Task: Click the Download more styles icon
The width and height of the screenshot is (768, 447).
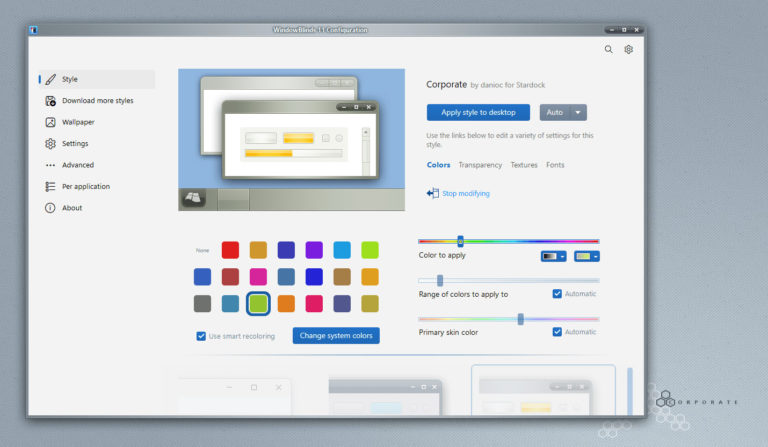Action: tap(50, 101)
